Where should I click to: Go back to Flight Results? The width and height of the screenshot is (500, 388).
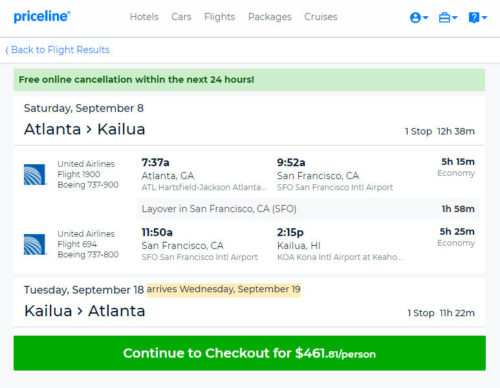pos(58,50)
